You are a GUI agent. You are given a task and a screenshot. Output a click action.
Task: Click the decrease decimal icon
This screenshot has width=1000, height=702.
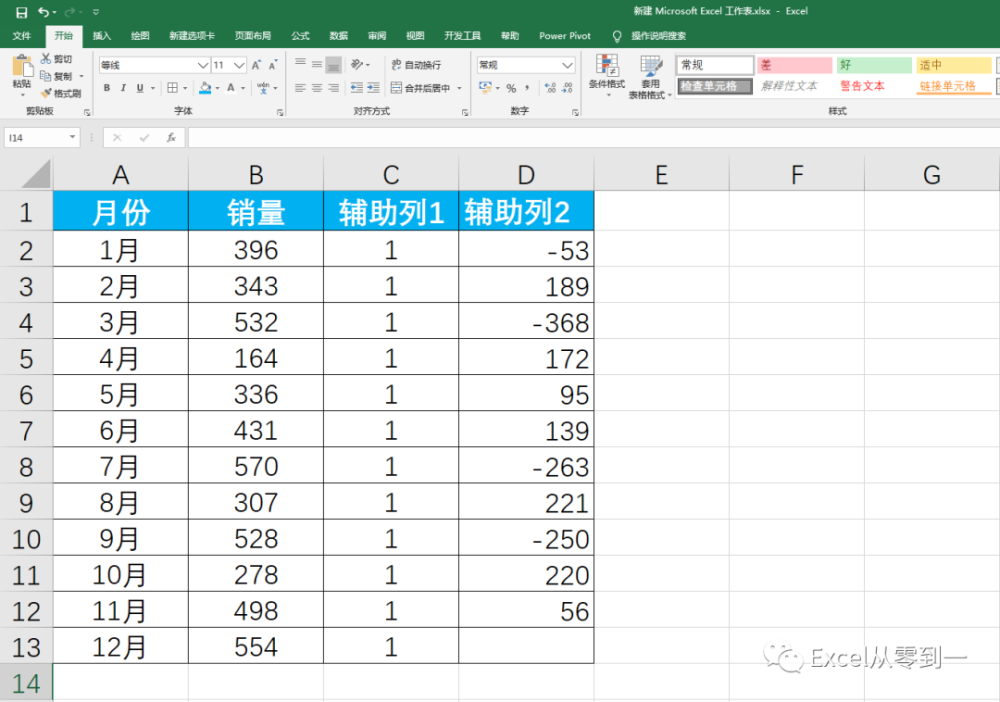tap(567, 88)
